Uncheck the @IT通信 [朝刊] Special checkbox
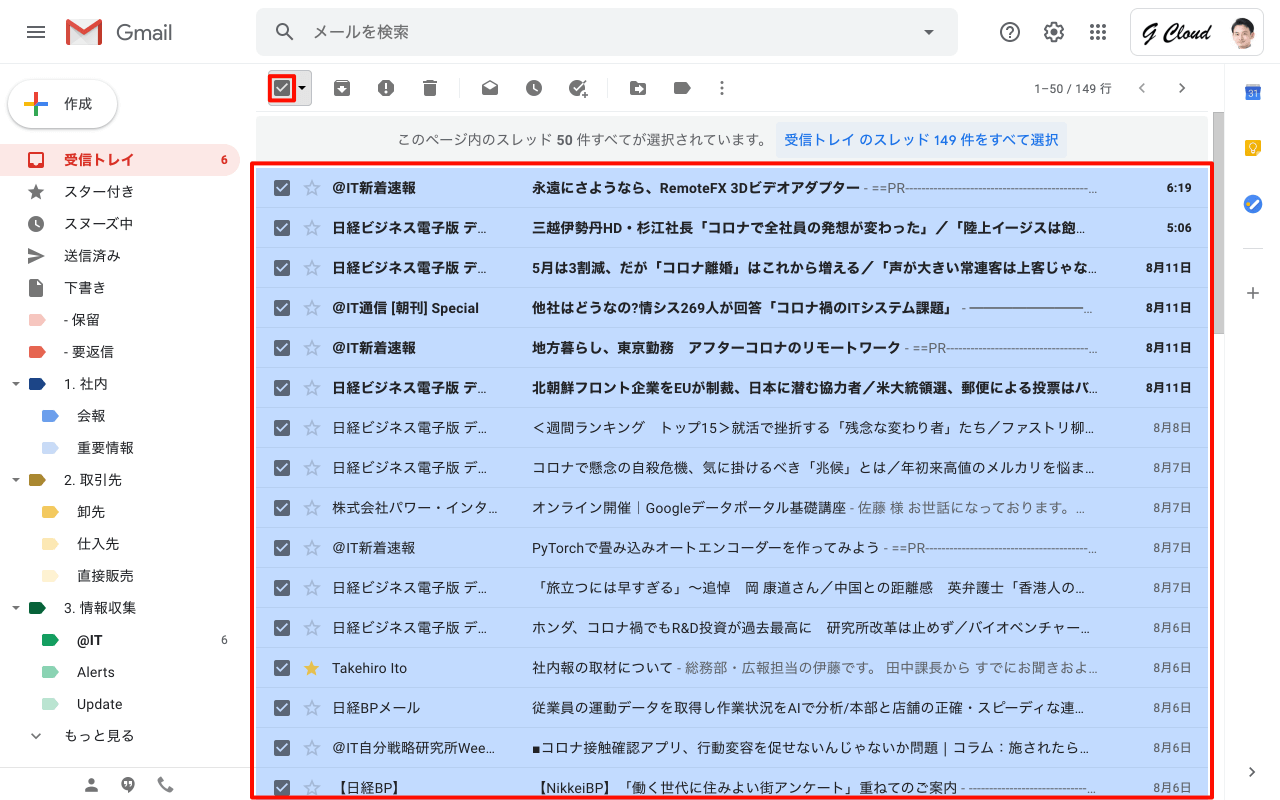The image size is (1280, 800). [282, 308]
